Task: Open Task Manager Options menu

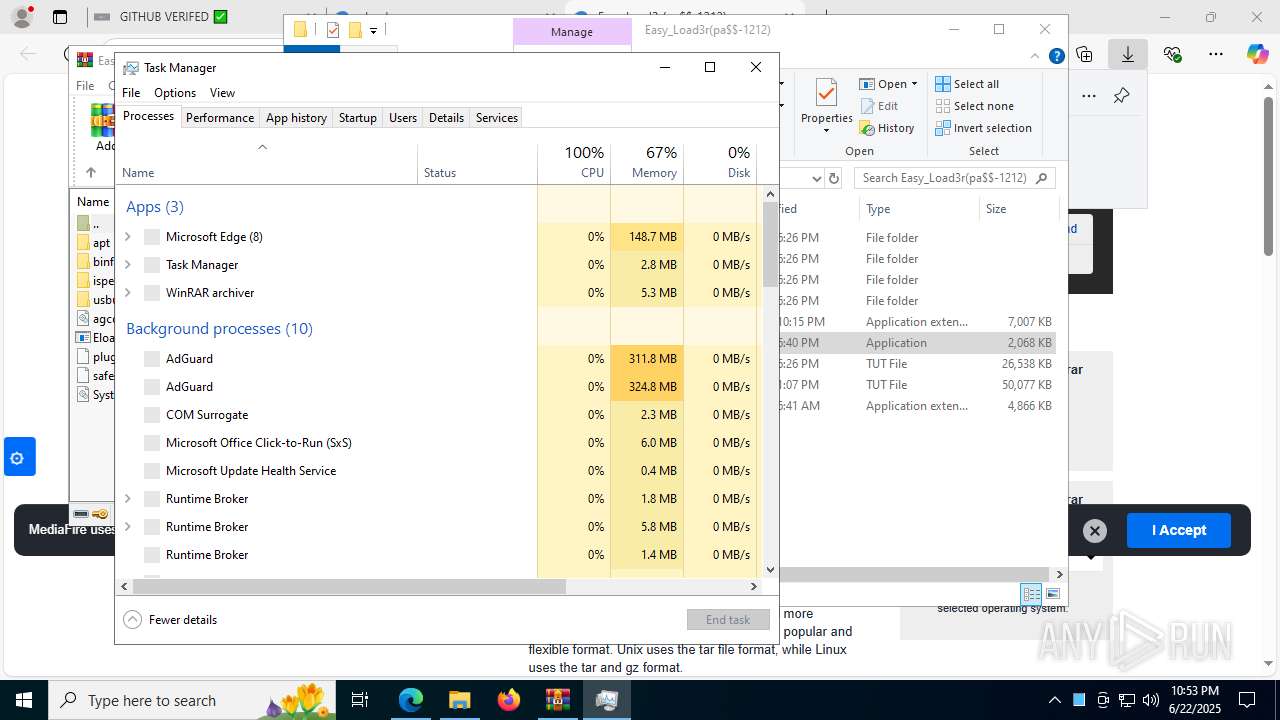Action: [x=175, y=93]
